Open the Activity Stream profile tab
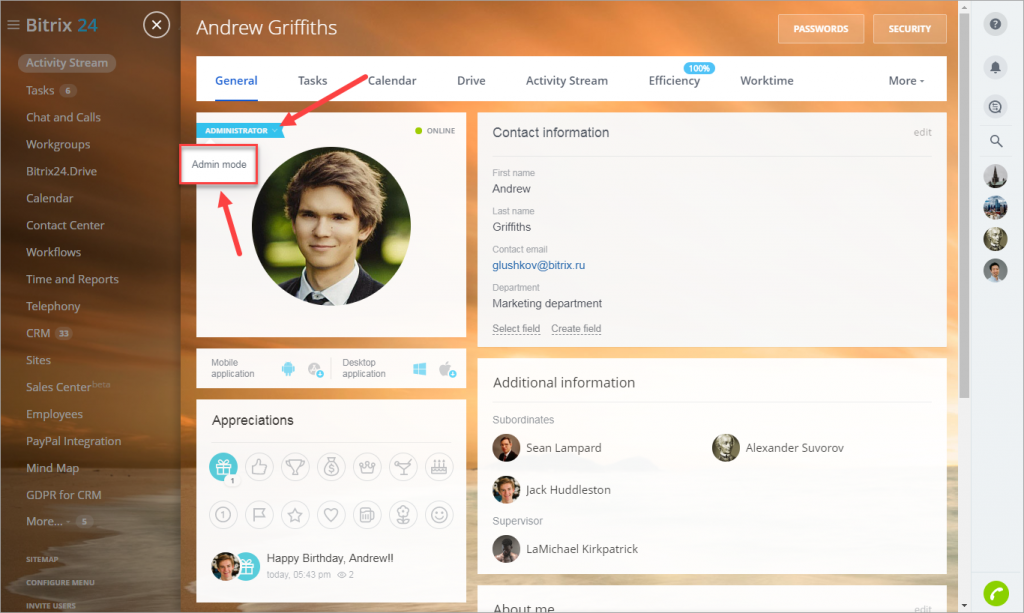 click(x=567, y=81)
